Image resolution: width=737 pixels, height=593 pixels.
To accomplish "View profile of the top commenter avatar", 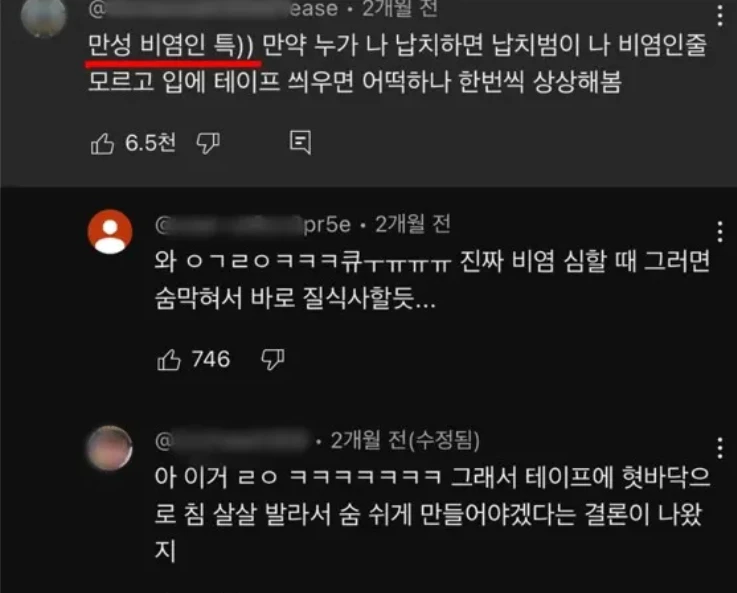I will pos(44,15).
